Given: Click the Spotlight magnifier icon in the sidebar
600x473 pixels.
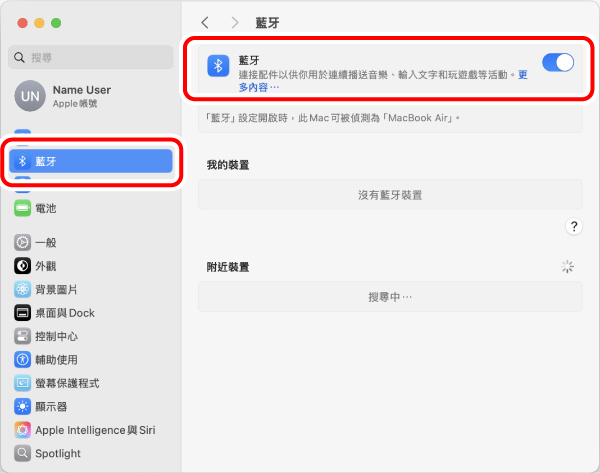Looking at the screenshot, I should 22,453.
